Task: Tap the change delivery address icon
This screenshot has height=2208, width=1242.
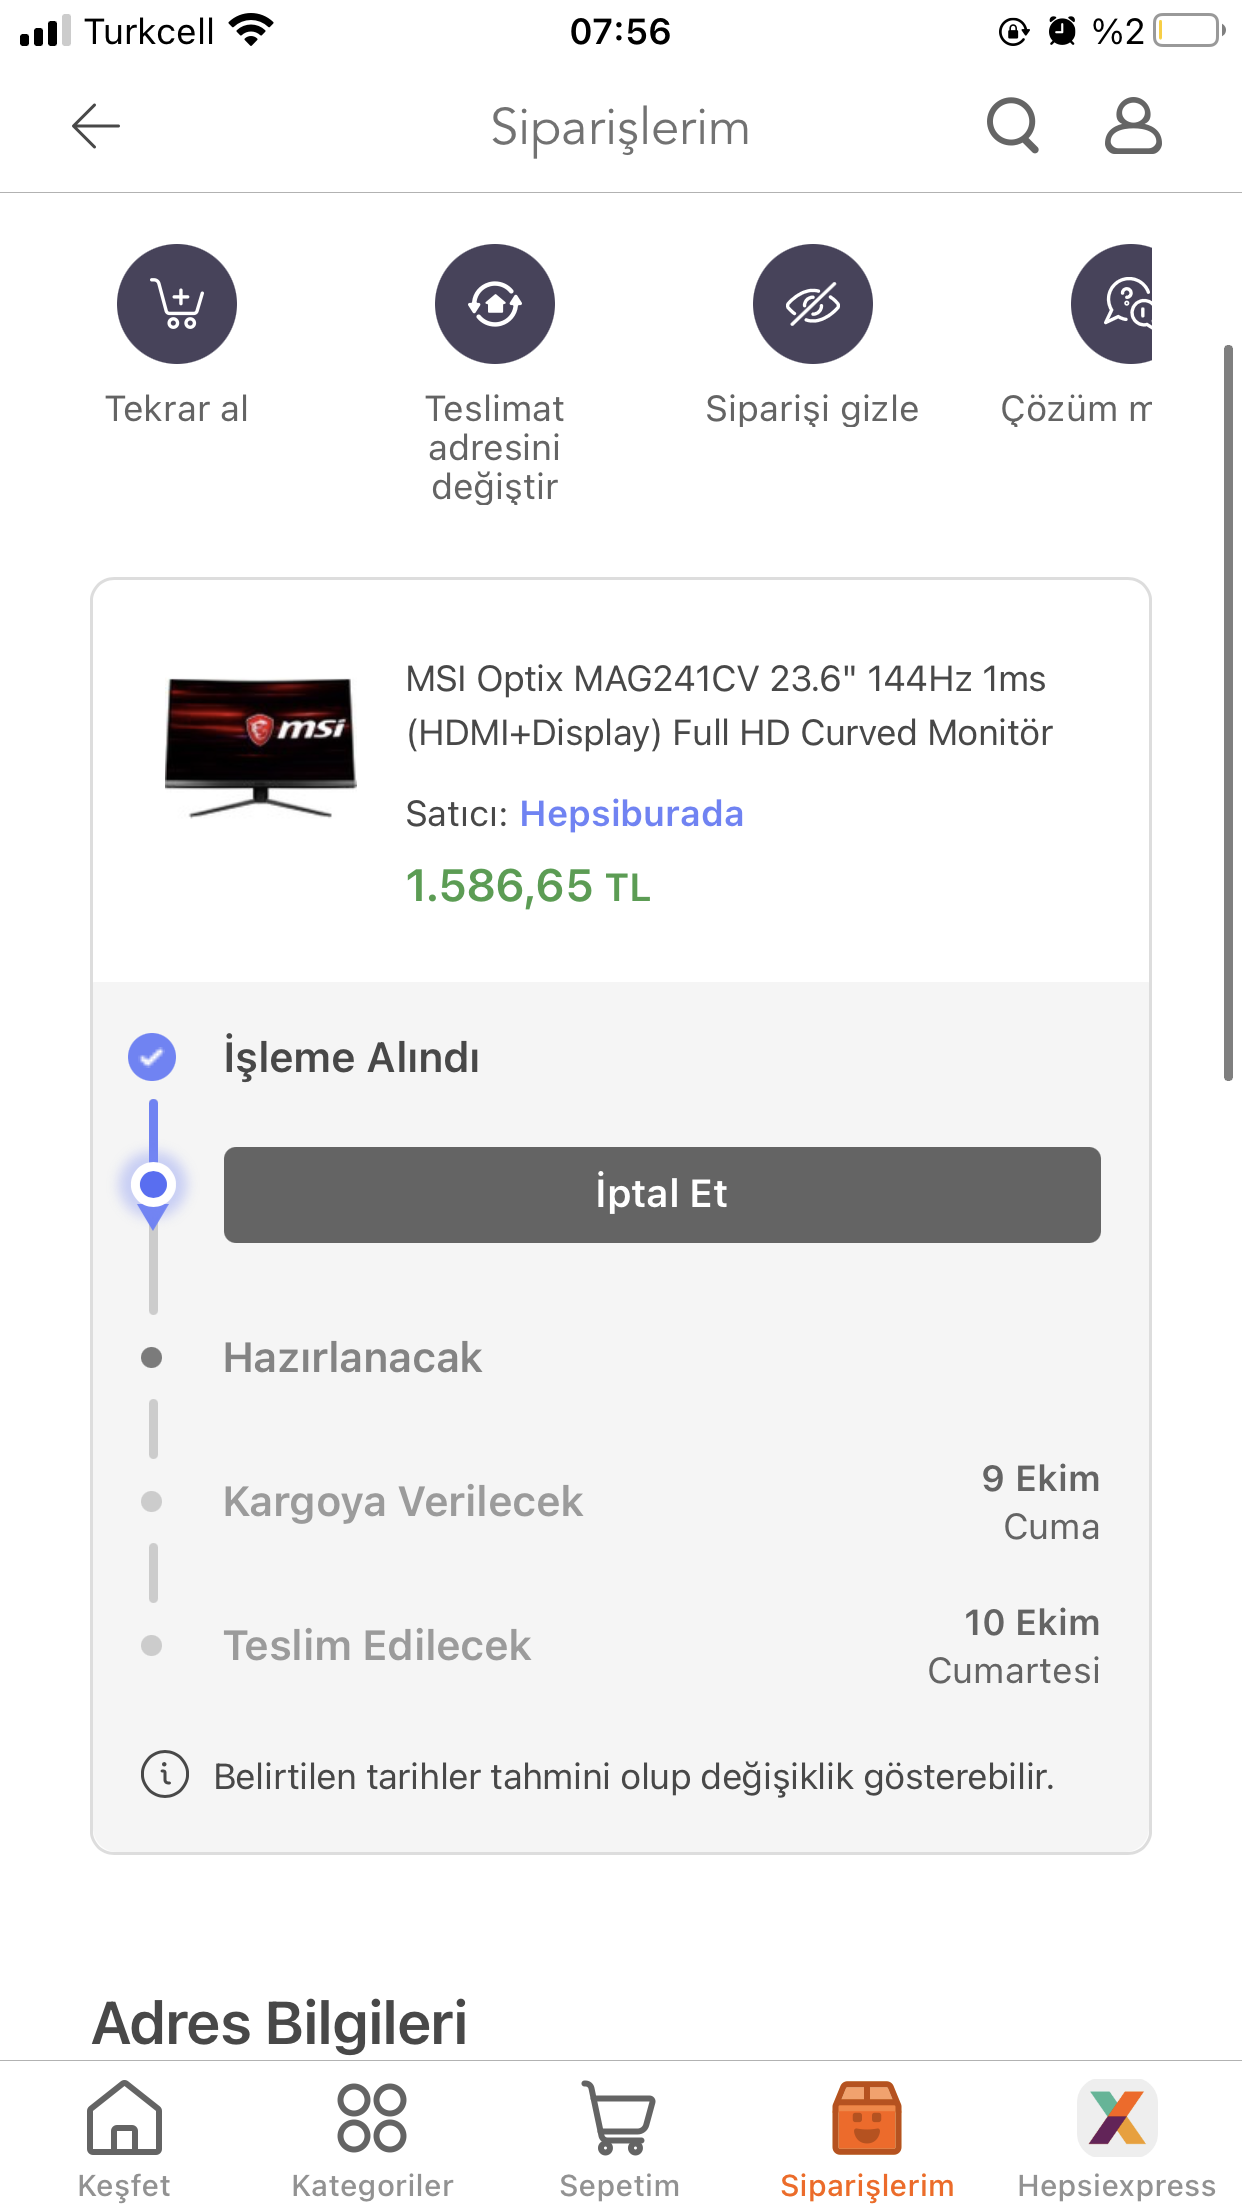Action: click(x=495, y=304)
